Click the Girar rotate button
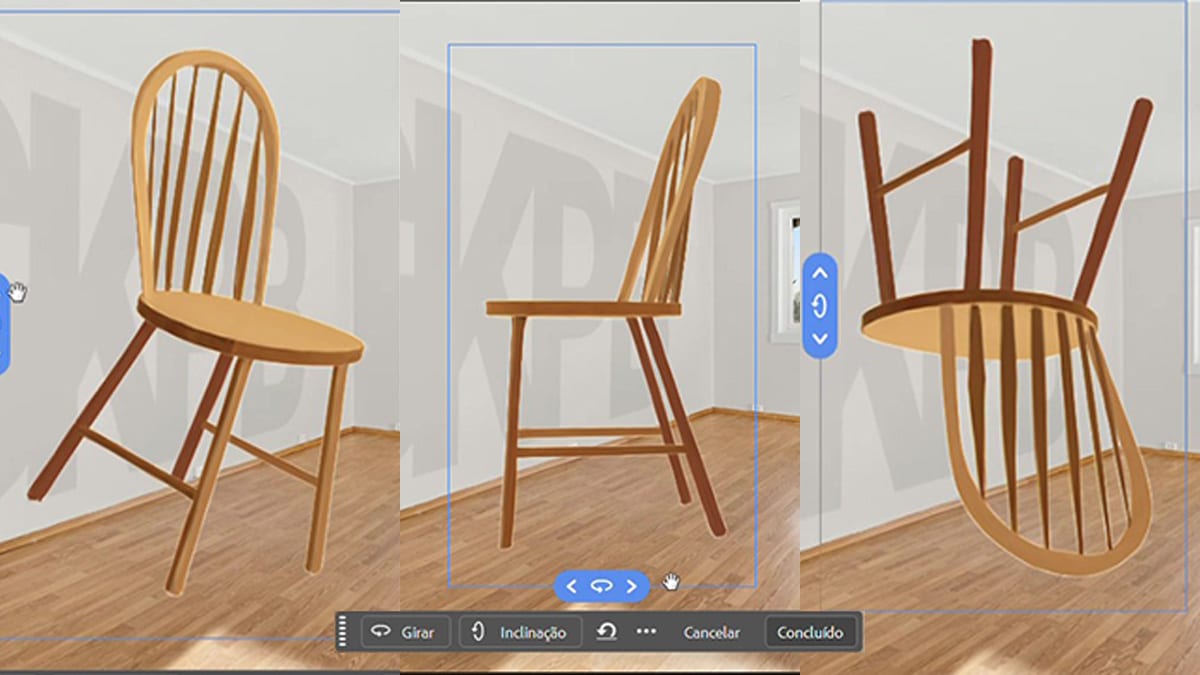Viewport: 1200px width, 675px height. tap(404, 632)
